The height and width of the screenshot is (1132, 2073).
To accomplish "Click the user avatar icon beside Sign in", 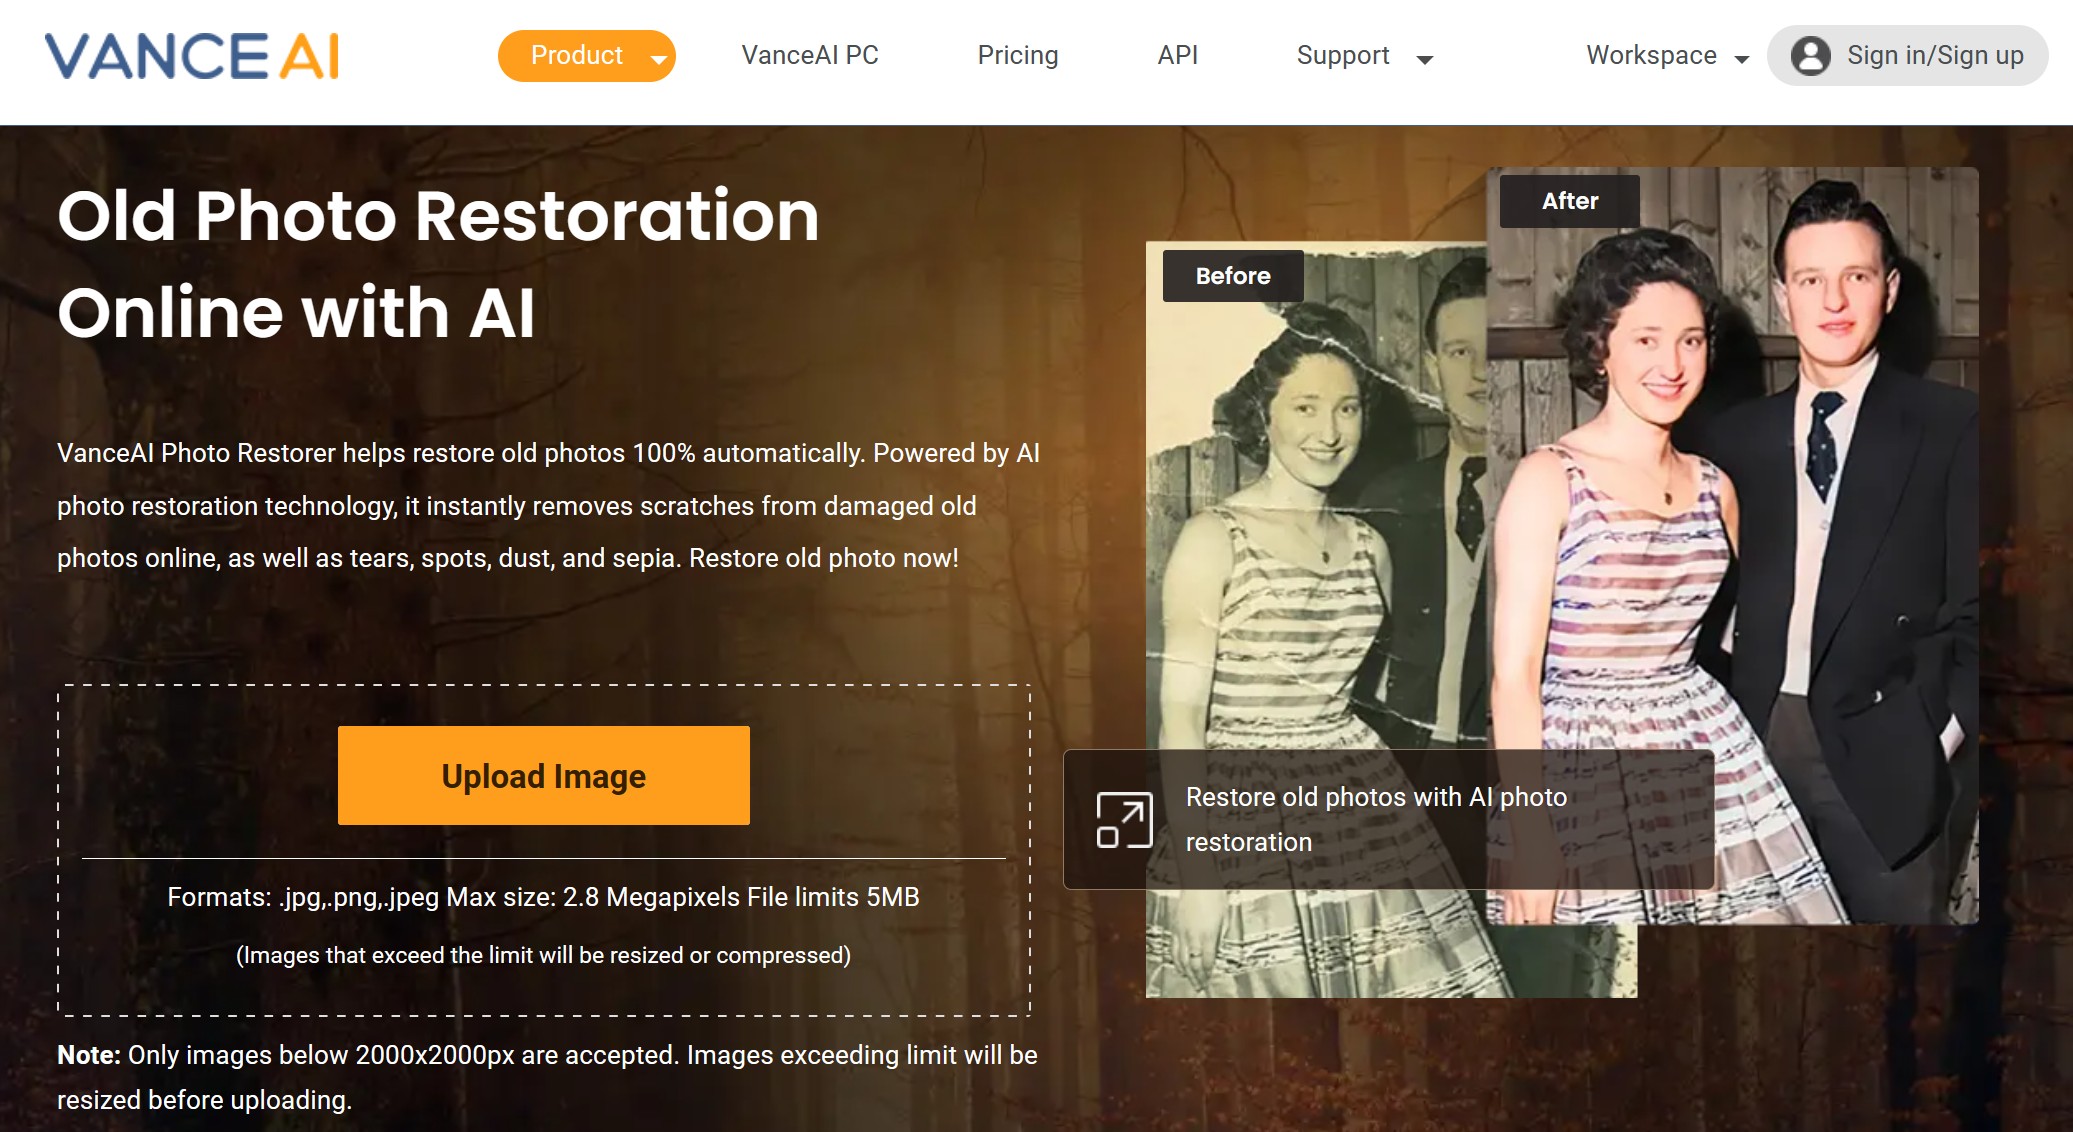I will coord(1812,56).
